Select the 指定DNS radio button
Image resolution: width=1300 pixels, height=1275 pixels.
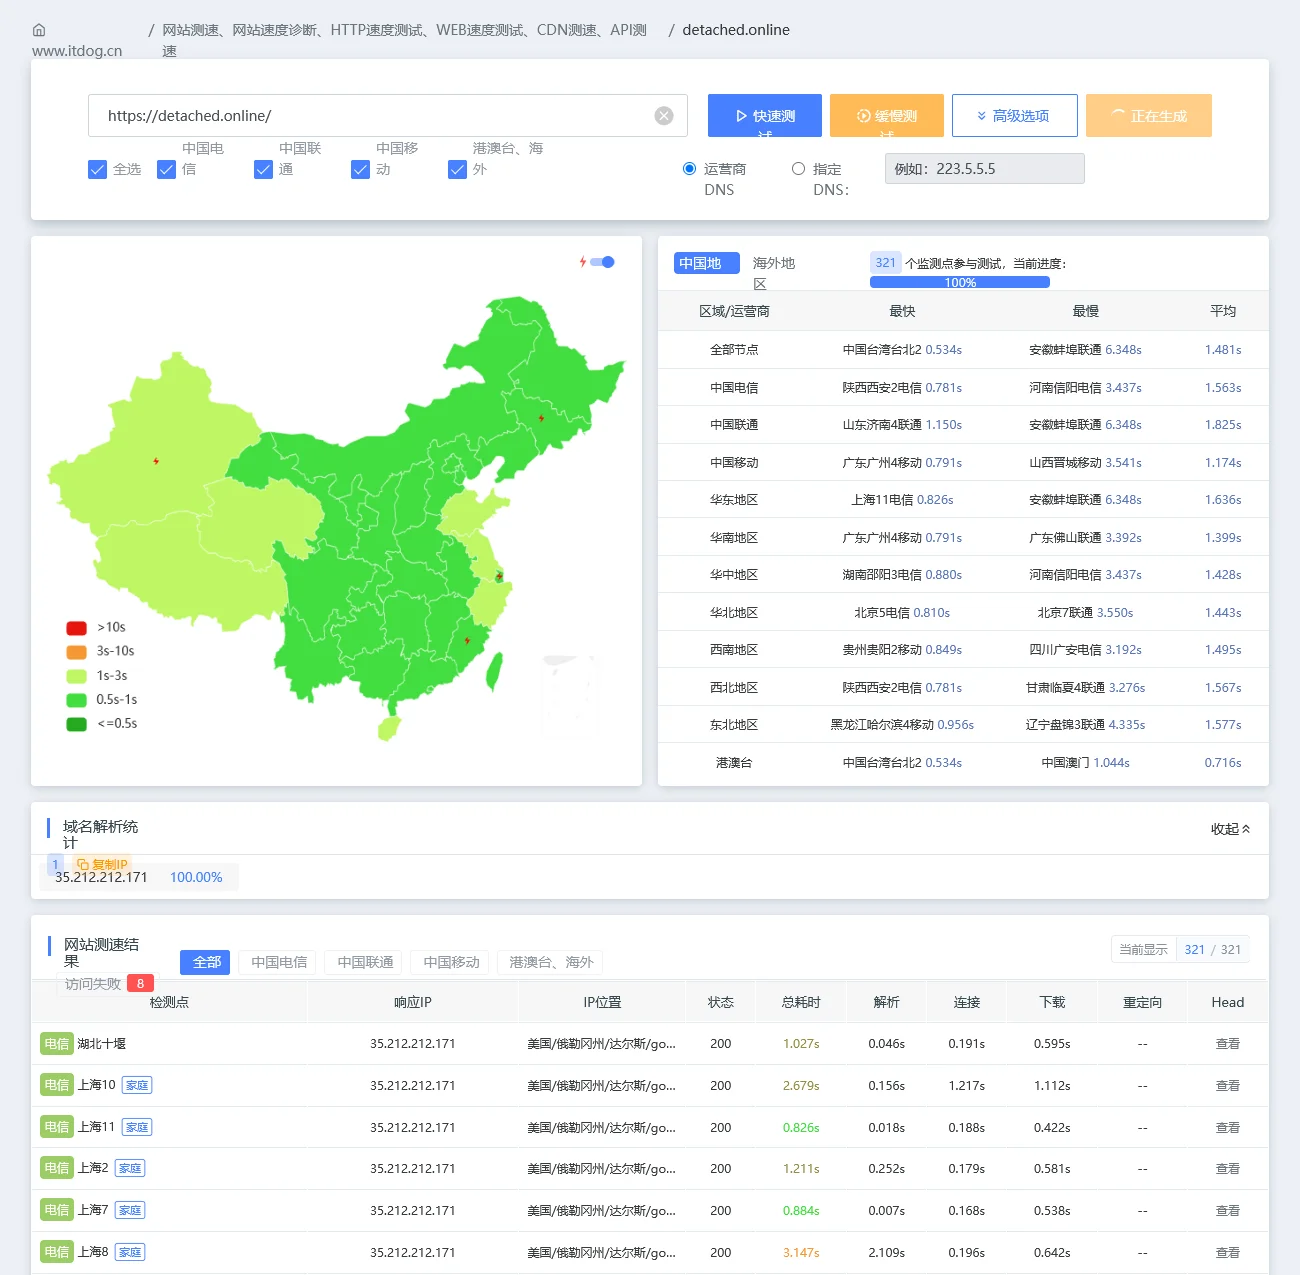[798, 169]
